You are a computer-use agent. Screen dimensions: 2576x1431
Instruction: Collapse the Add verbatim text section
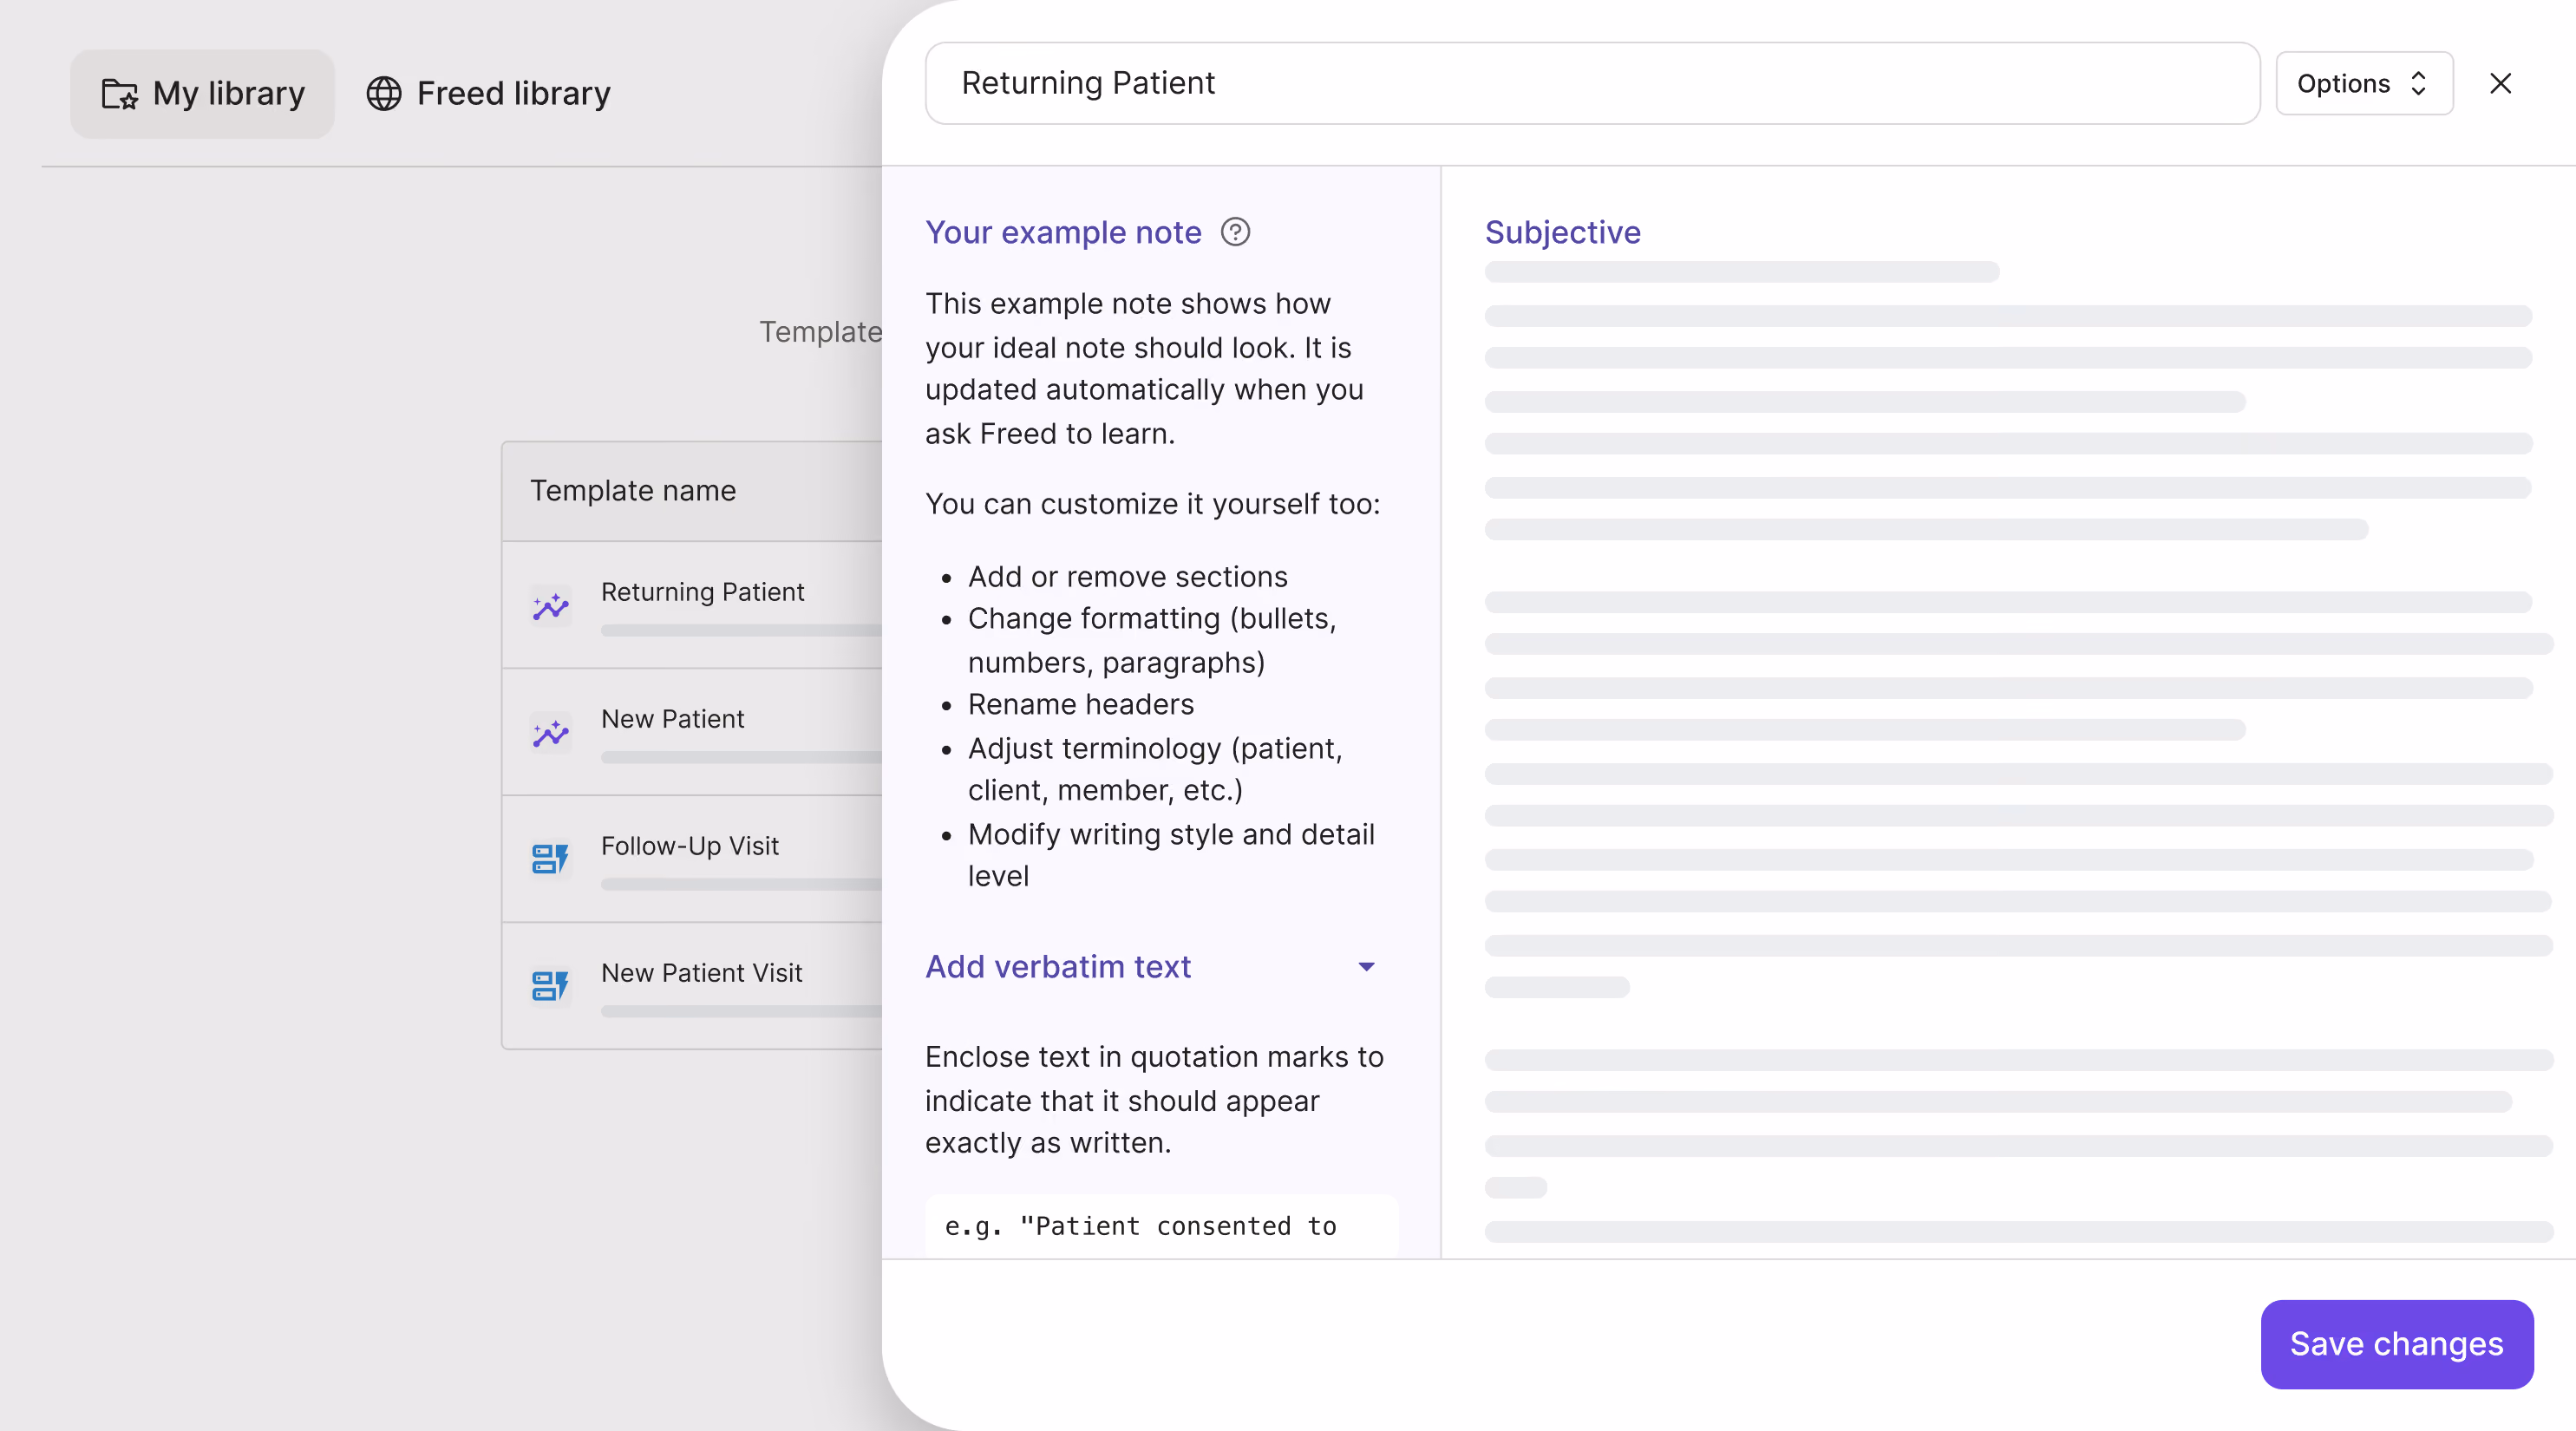tap(1366, 967)
